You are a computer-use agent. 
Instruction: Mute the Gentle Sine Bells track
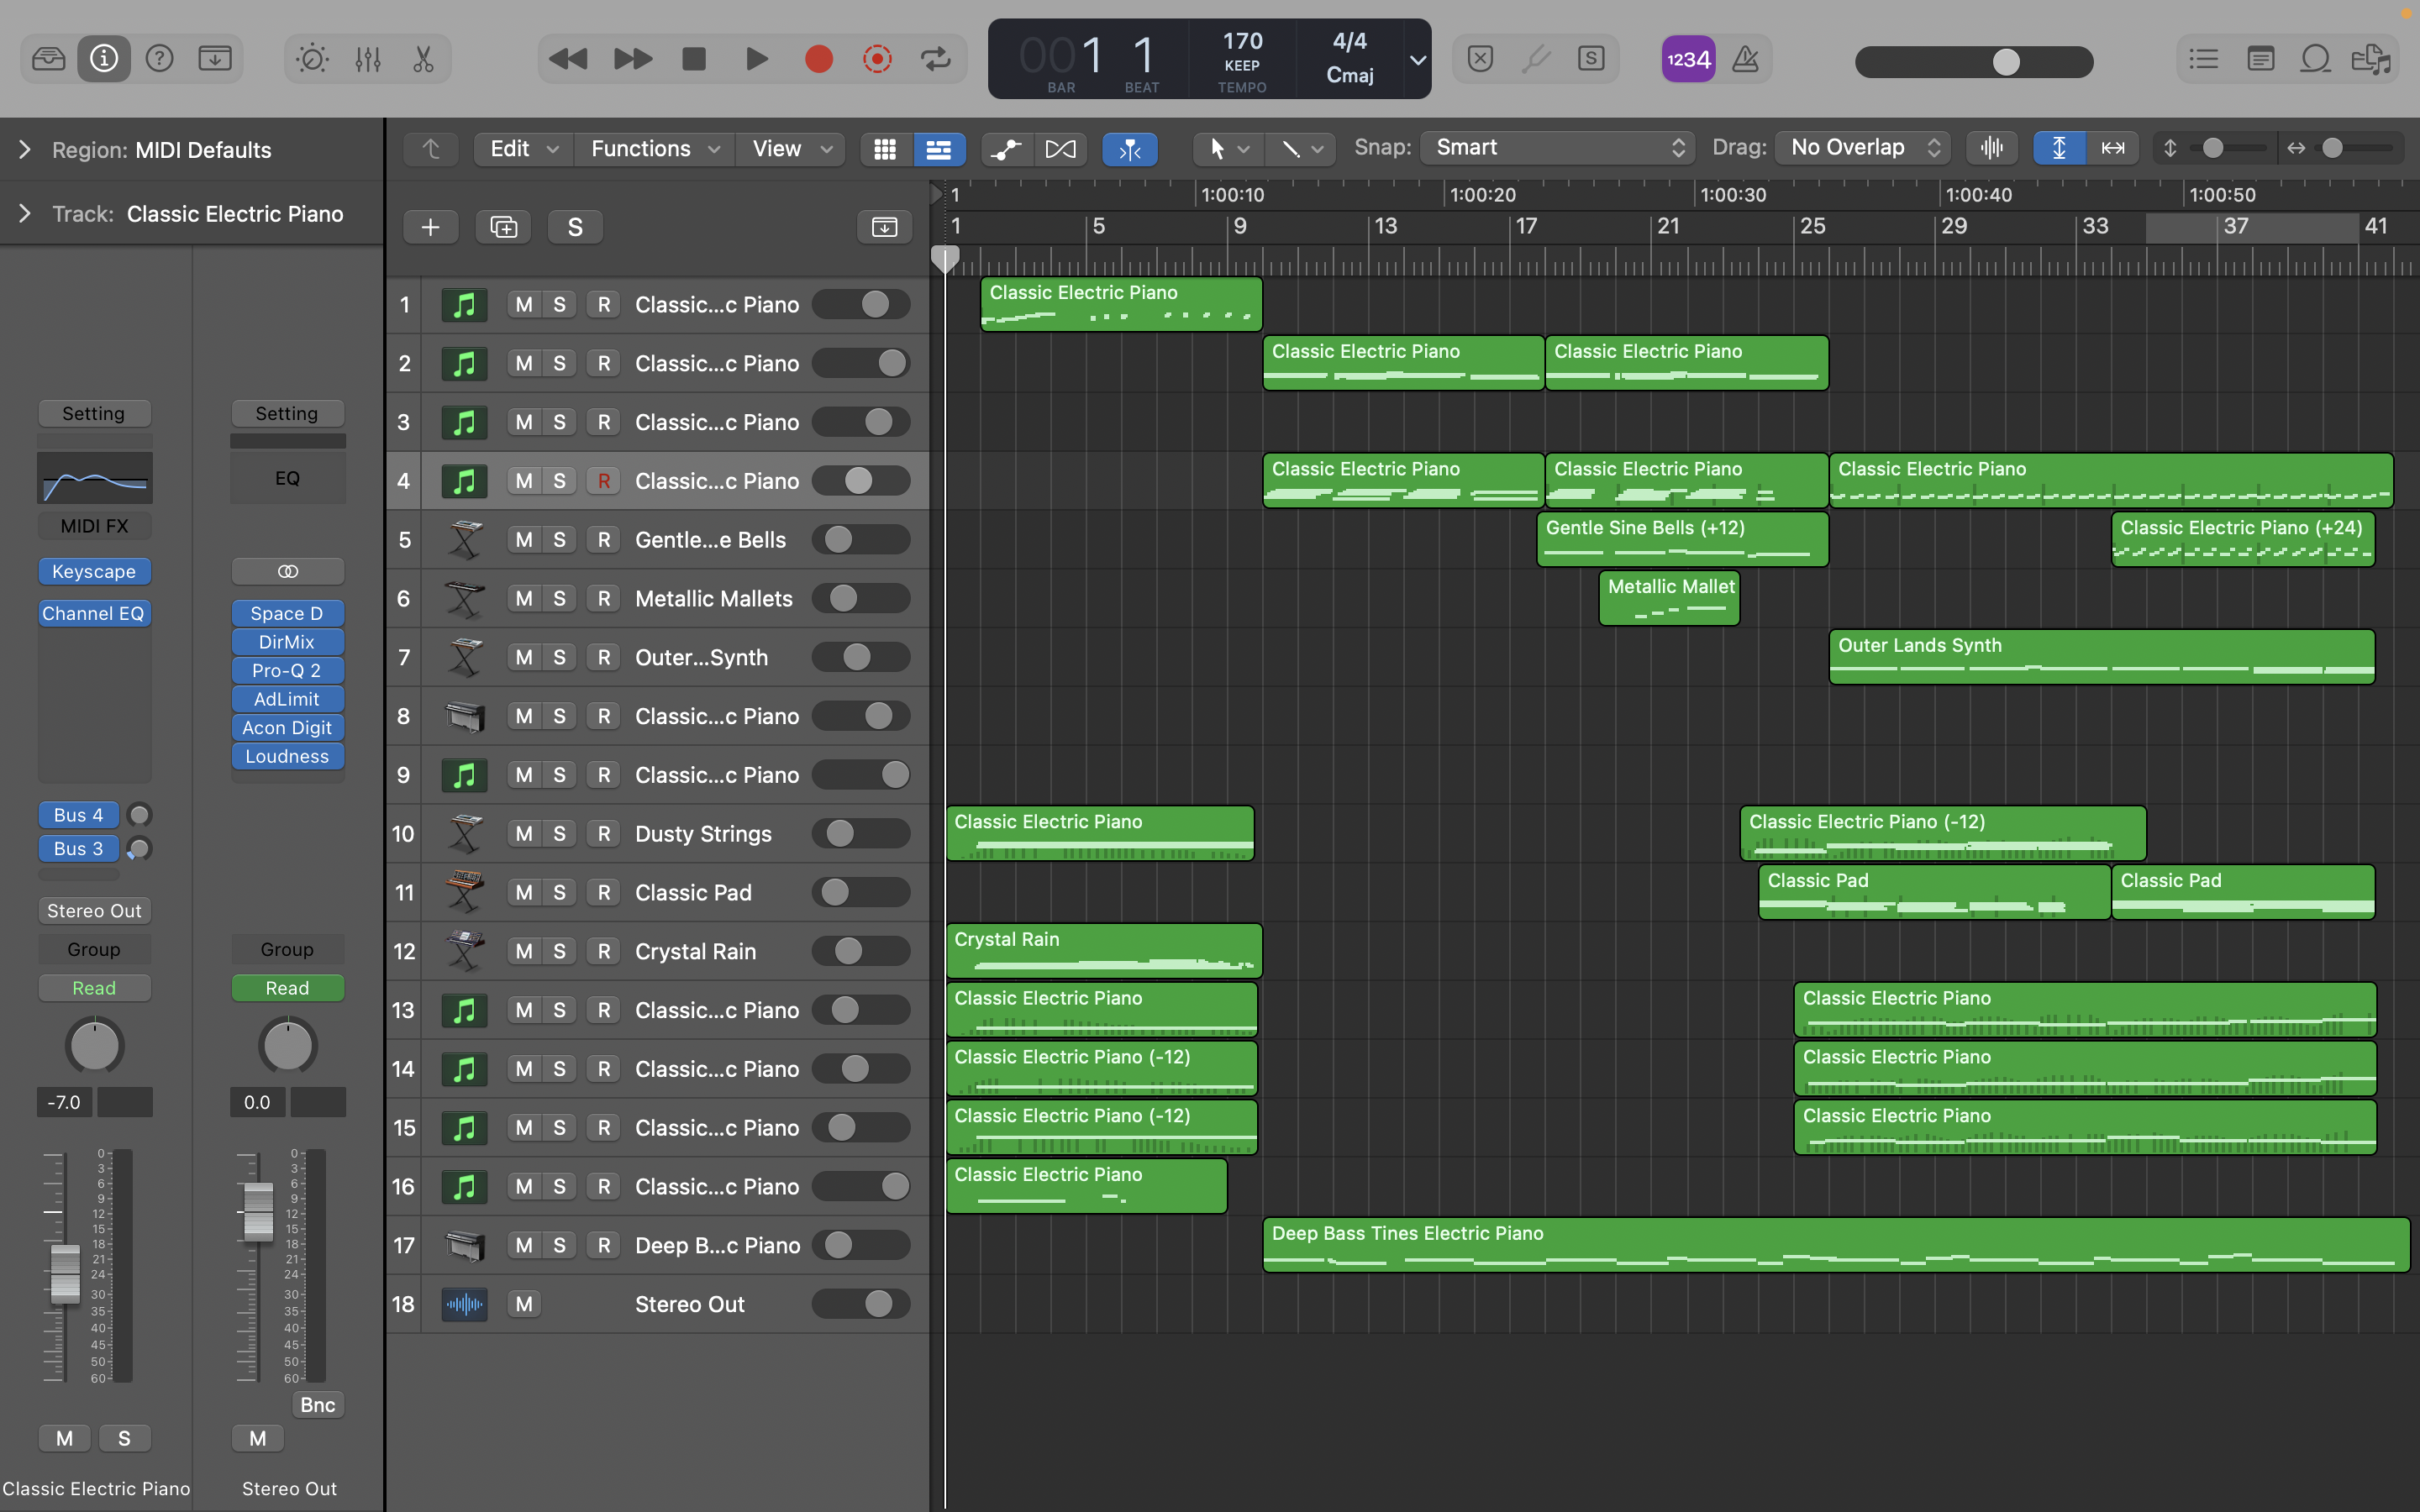click(x=524, y=540)
